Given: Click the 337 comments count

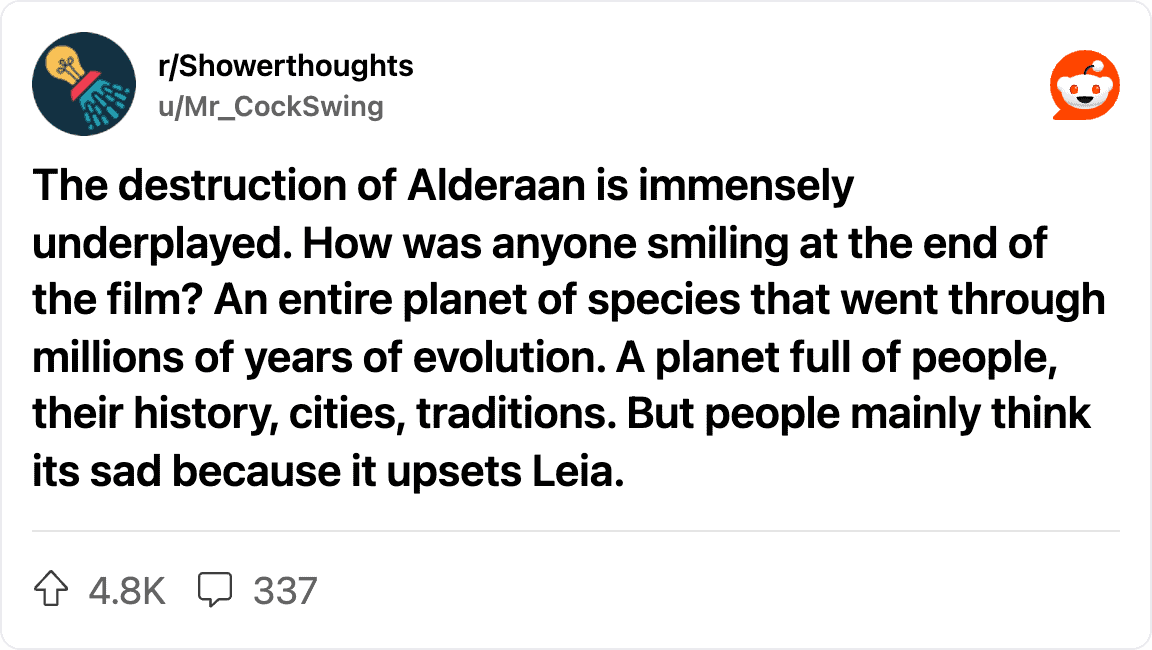Looking at the screenshot, I should (285, 591).
